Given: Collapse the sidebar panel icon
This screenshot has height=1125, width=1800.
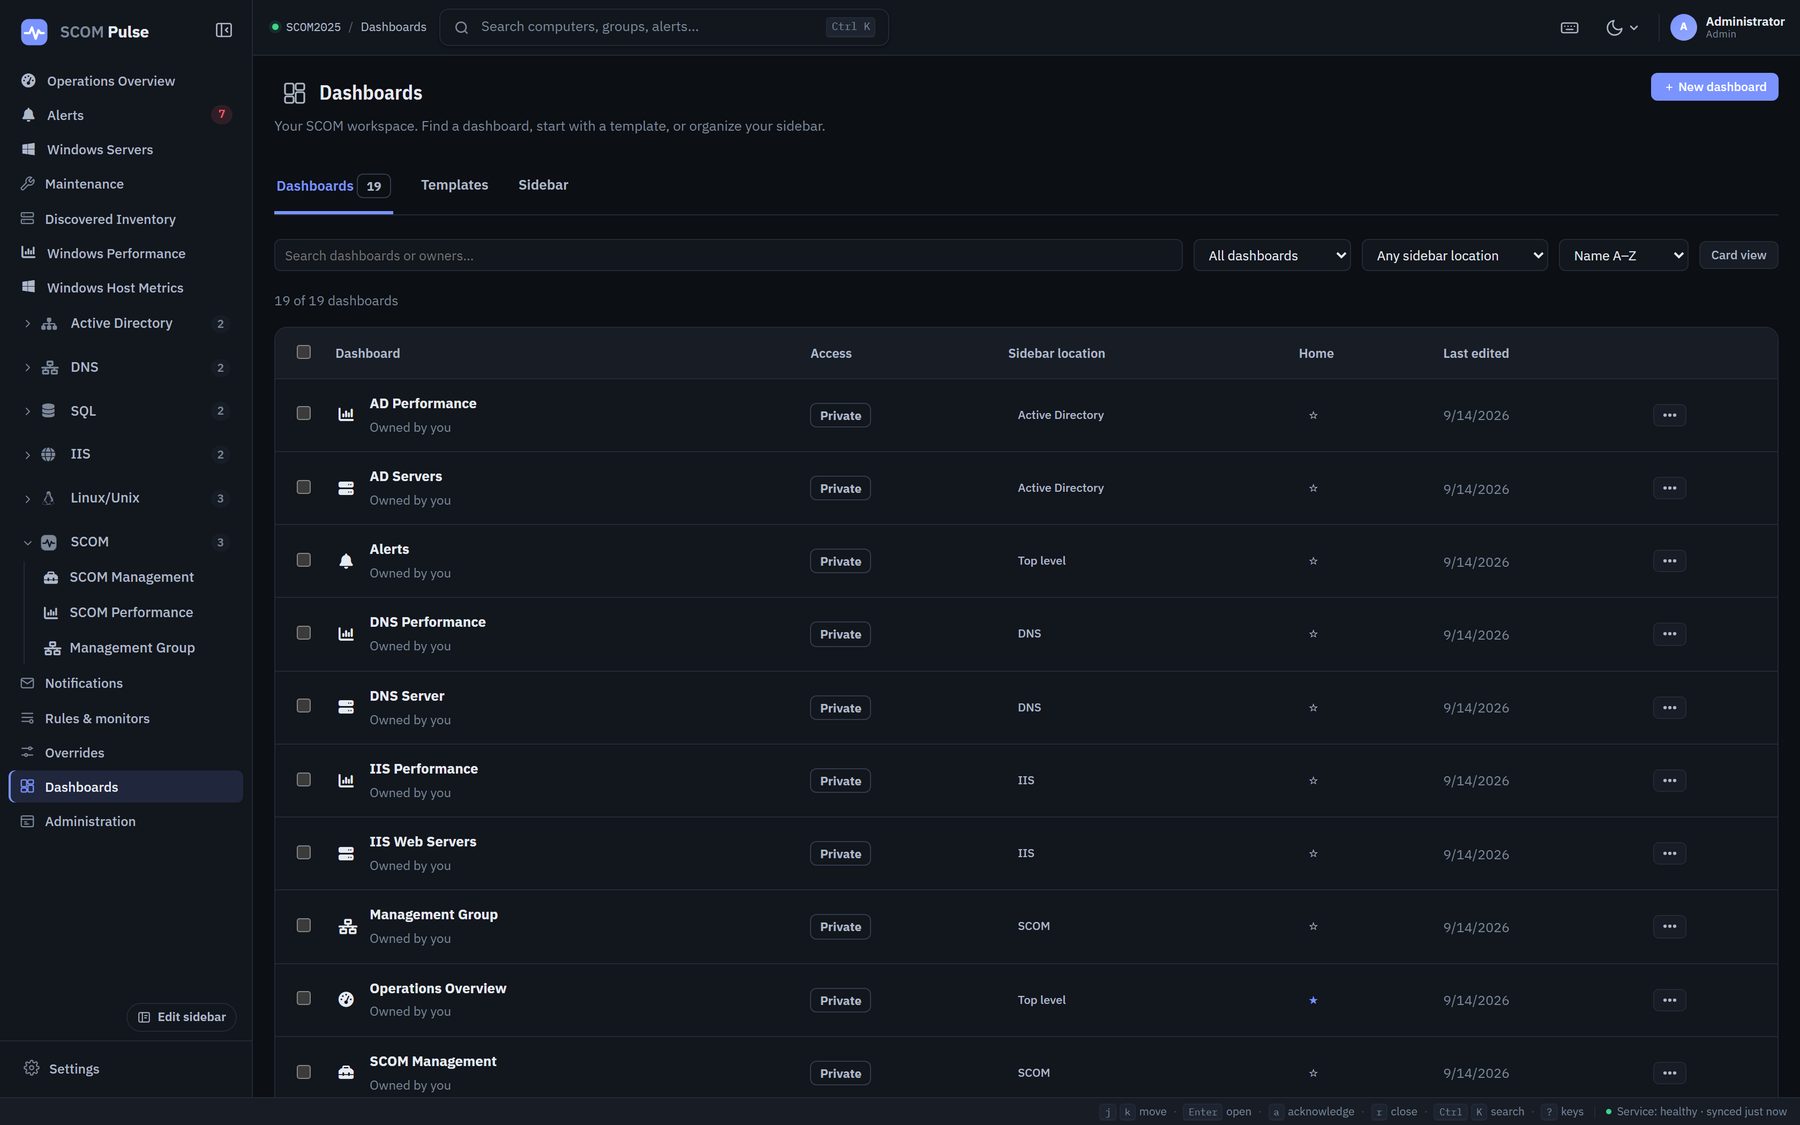Looking at the screenshot, I should (x=224, y=31).
